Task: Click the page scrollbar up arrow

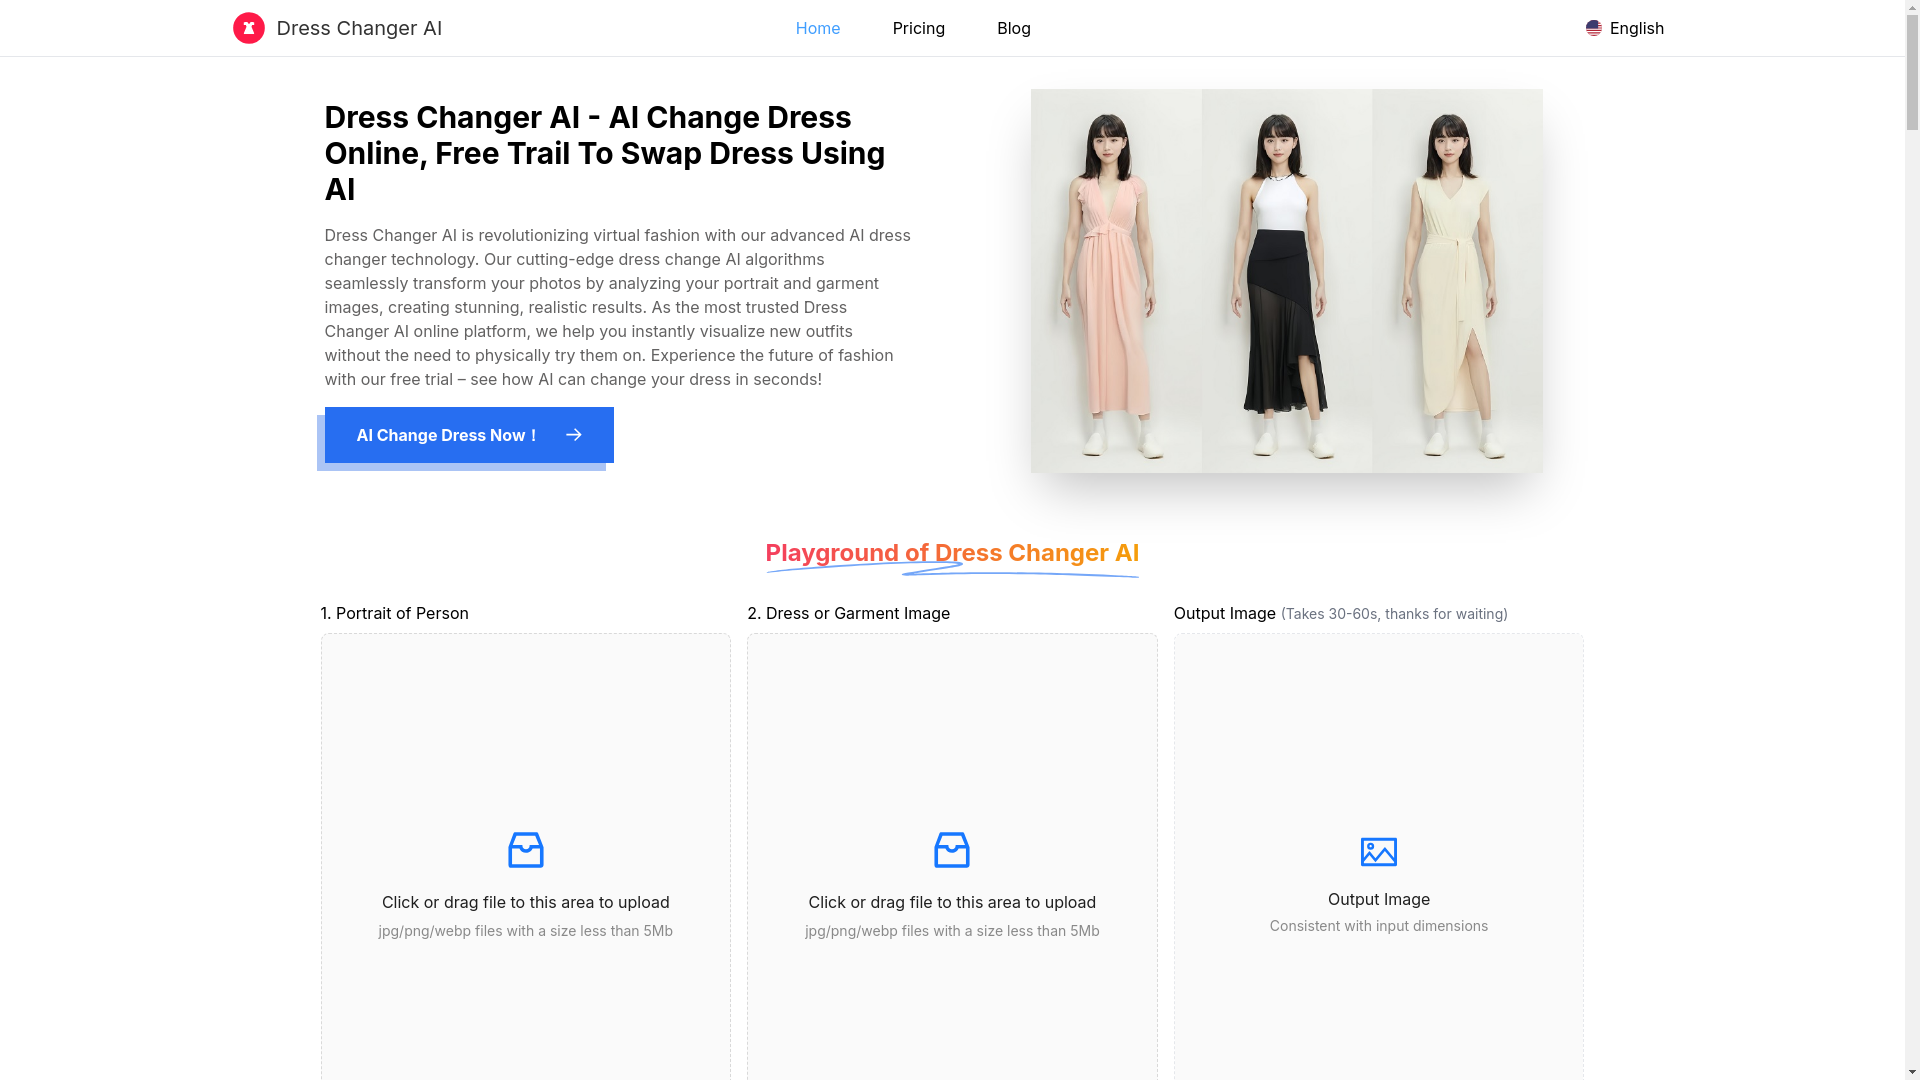Action: 1913,7
